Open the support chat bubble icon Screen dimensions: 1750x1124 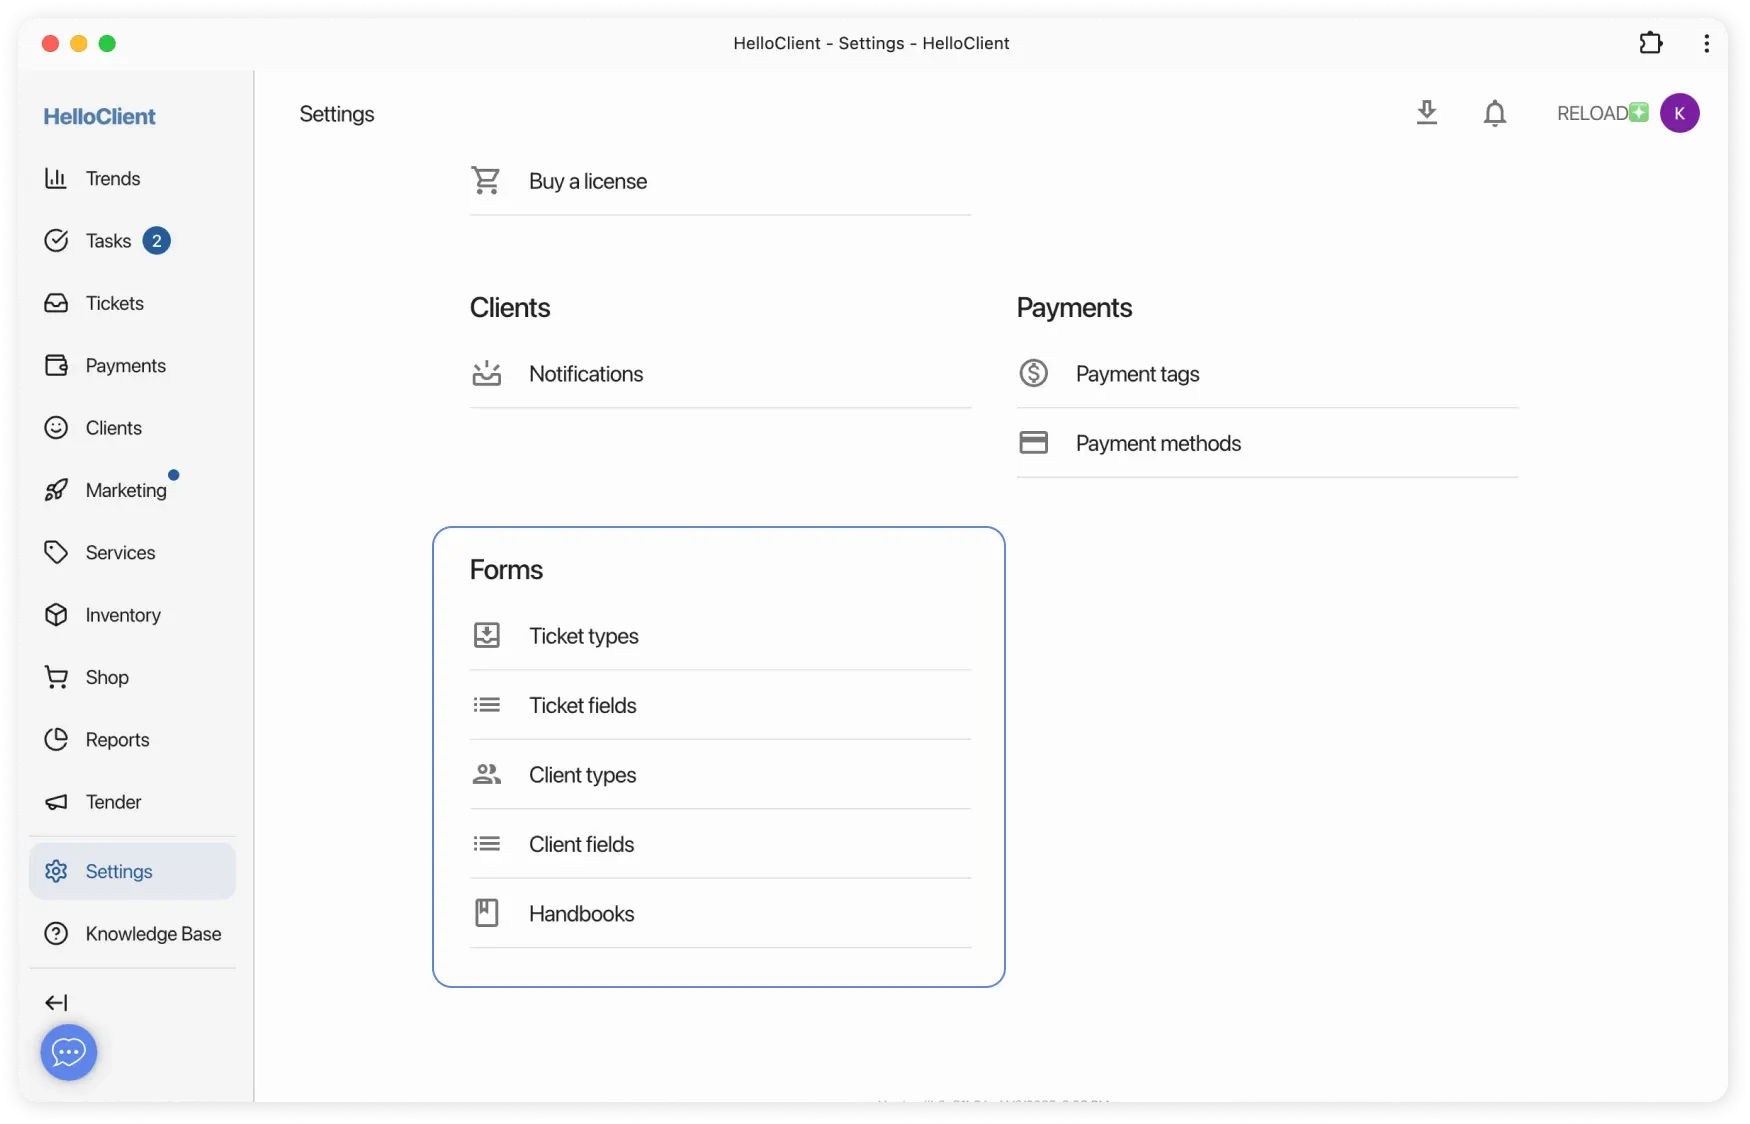pos(68,1052)
